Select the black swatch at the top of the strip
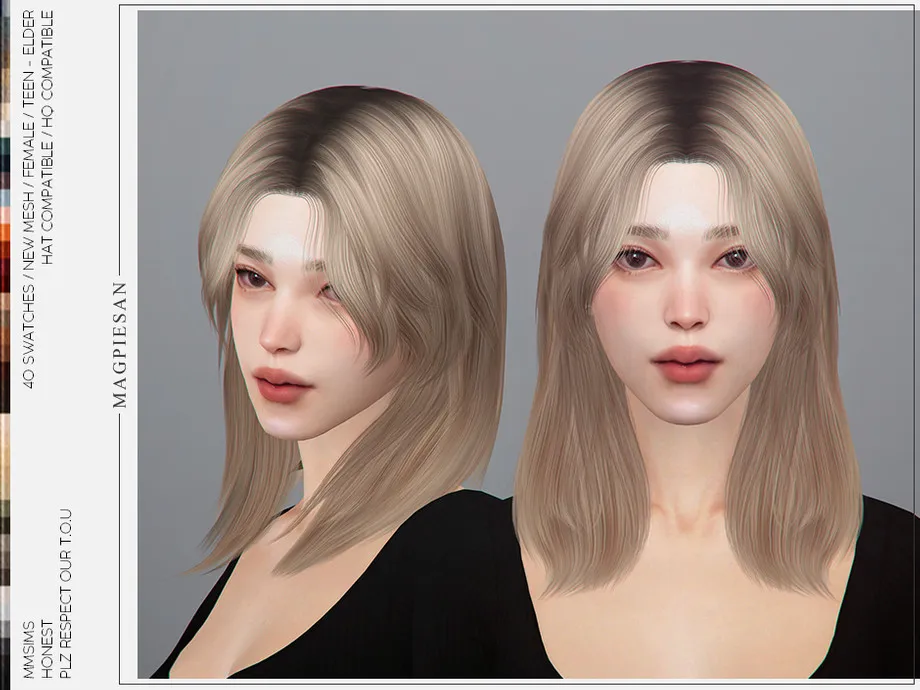Screen dimensions: 920x690 click(x=5, y=8)
